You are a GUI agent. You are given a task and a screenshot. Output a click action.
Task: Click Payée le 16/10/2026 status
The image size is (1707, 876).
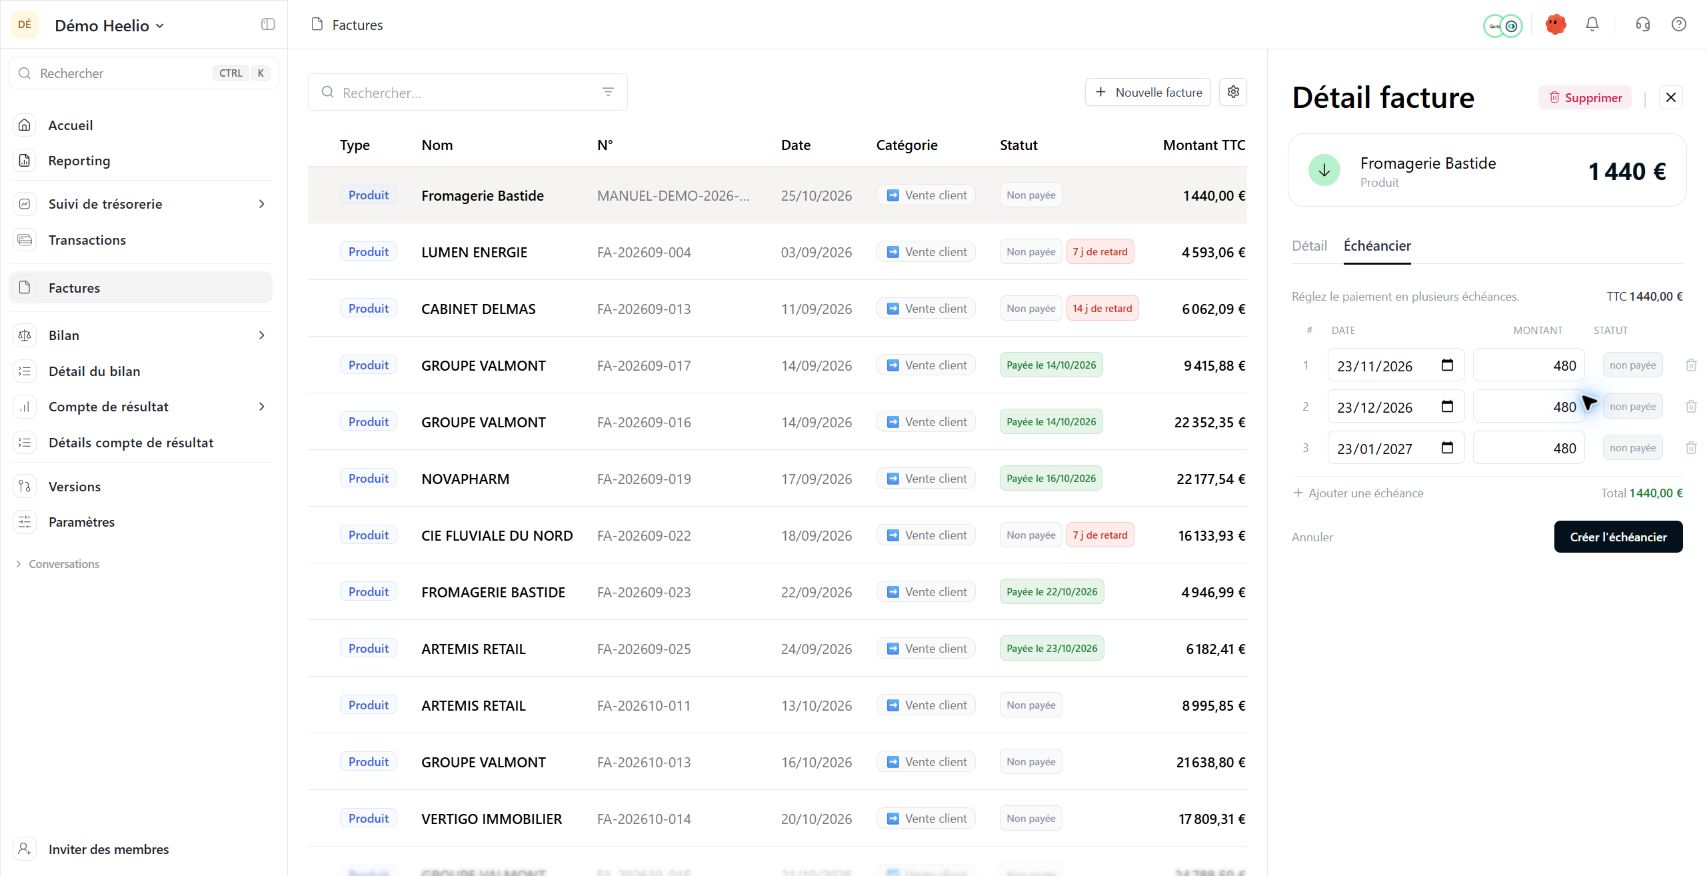click(1051, 479)
